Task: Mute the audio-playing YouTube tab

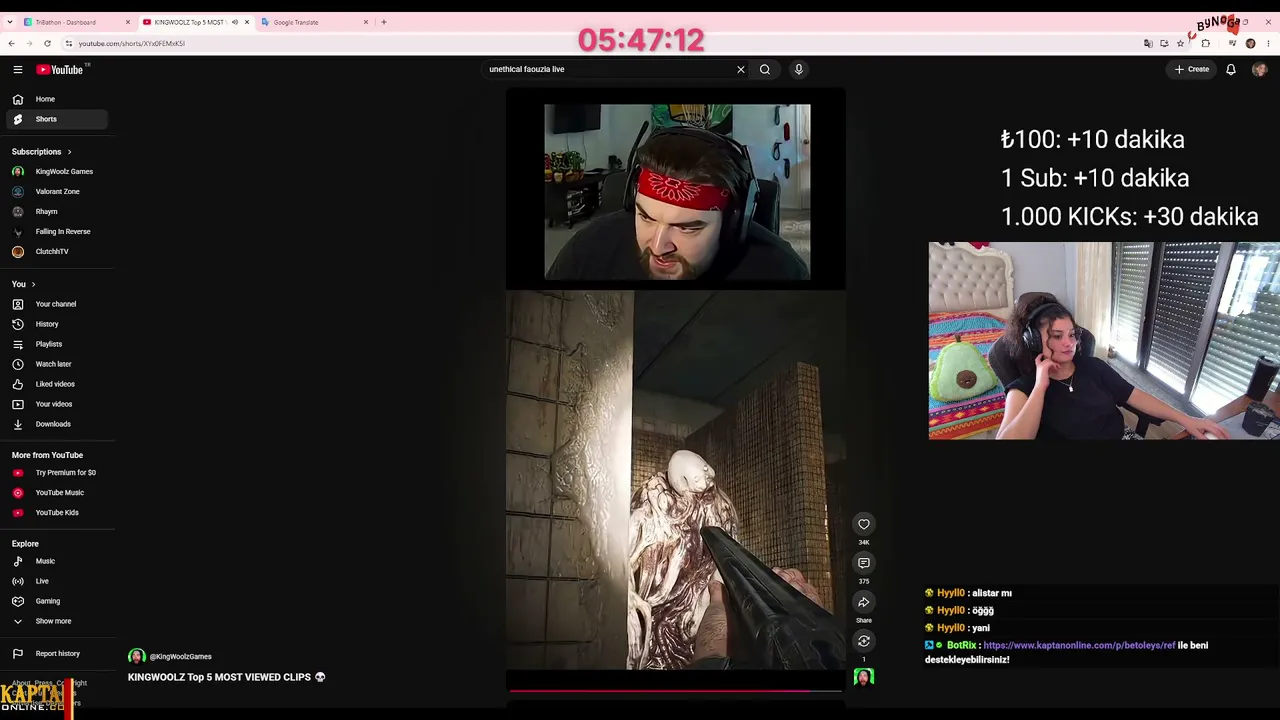Action: point(235,22)
